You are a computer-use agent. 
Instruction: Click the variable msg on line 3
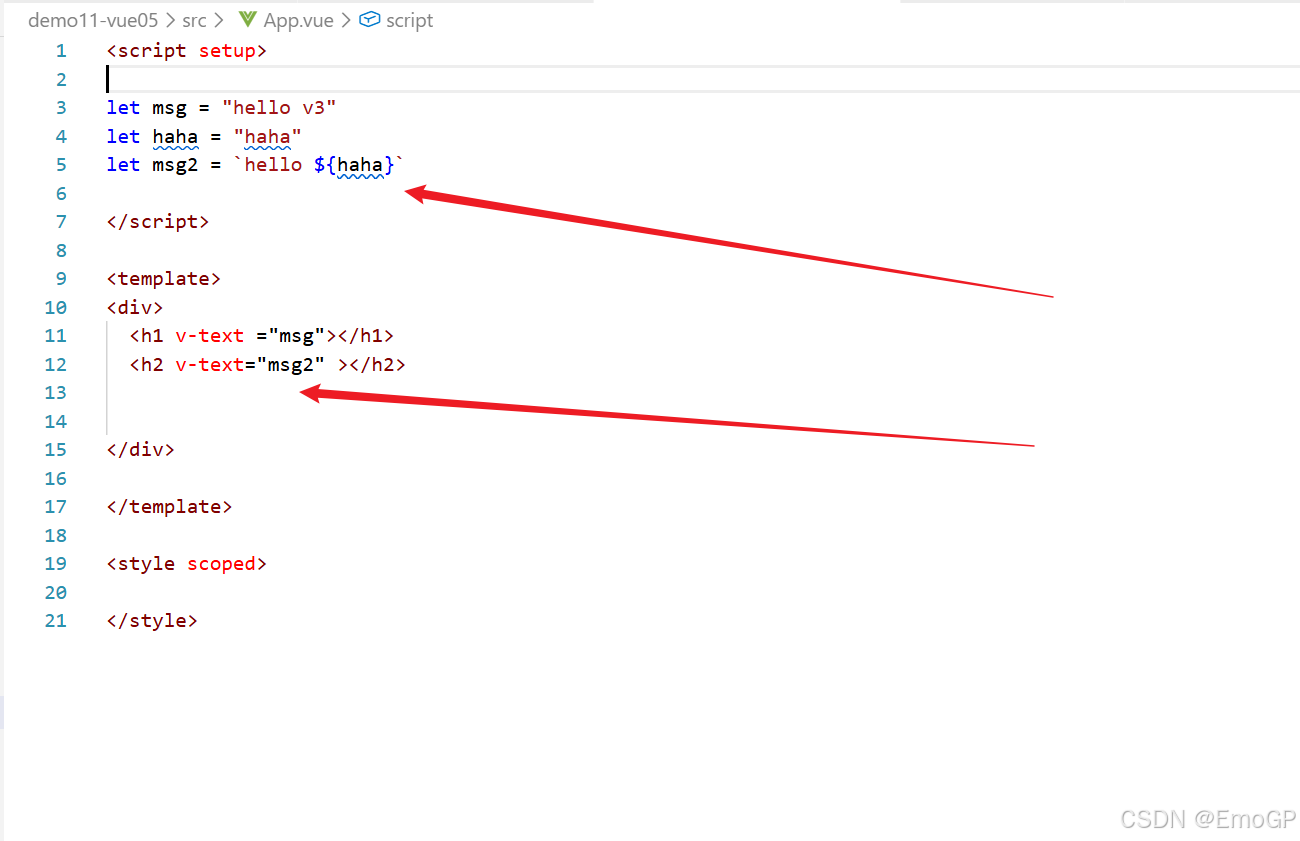[x=170, y=108]
